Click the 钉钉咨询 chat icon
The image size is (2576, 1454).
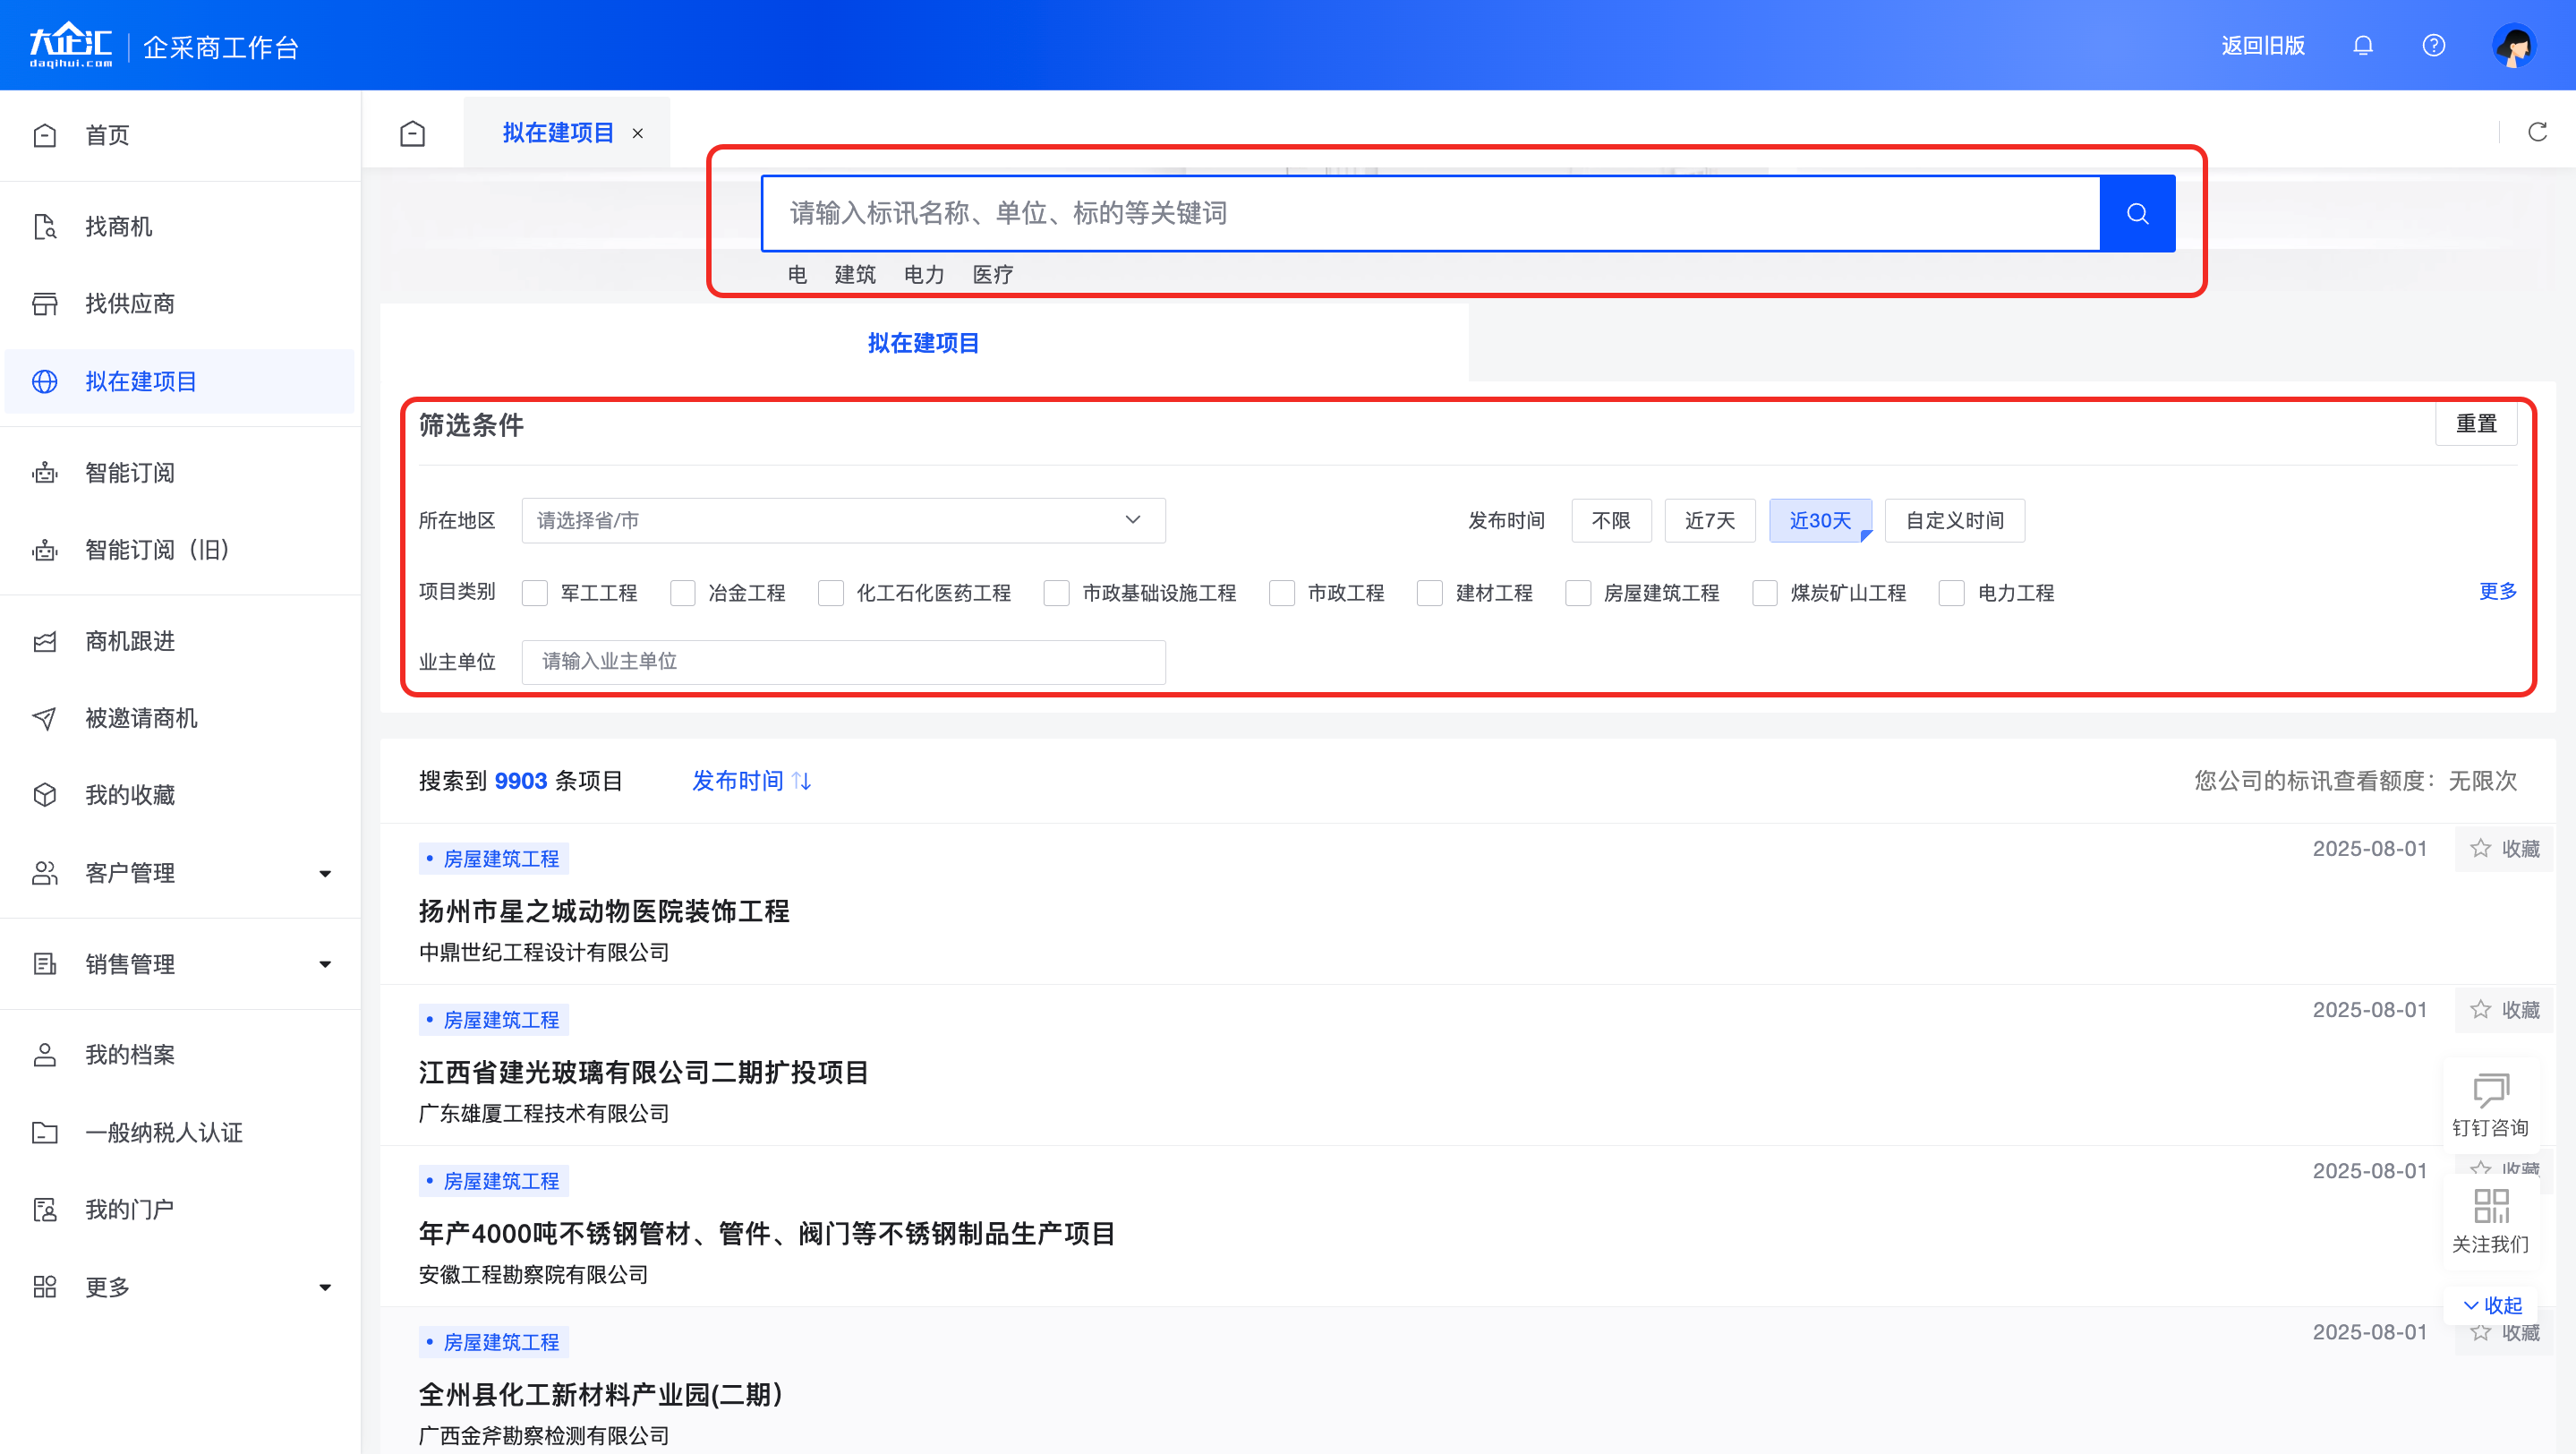[2491, 1091]
